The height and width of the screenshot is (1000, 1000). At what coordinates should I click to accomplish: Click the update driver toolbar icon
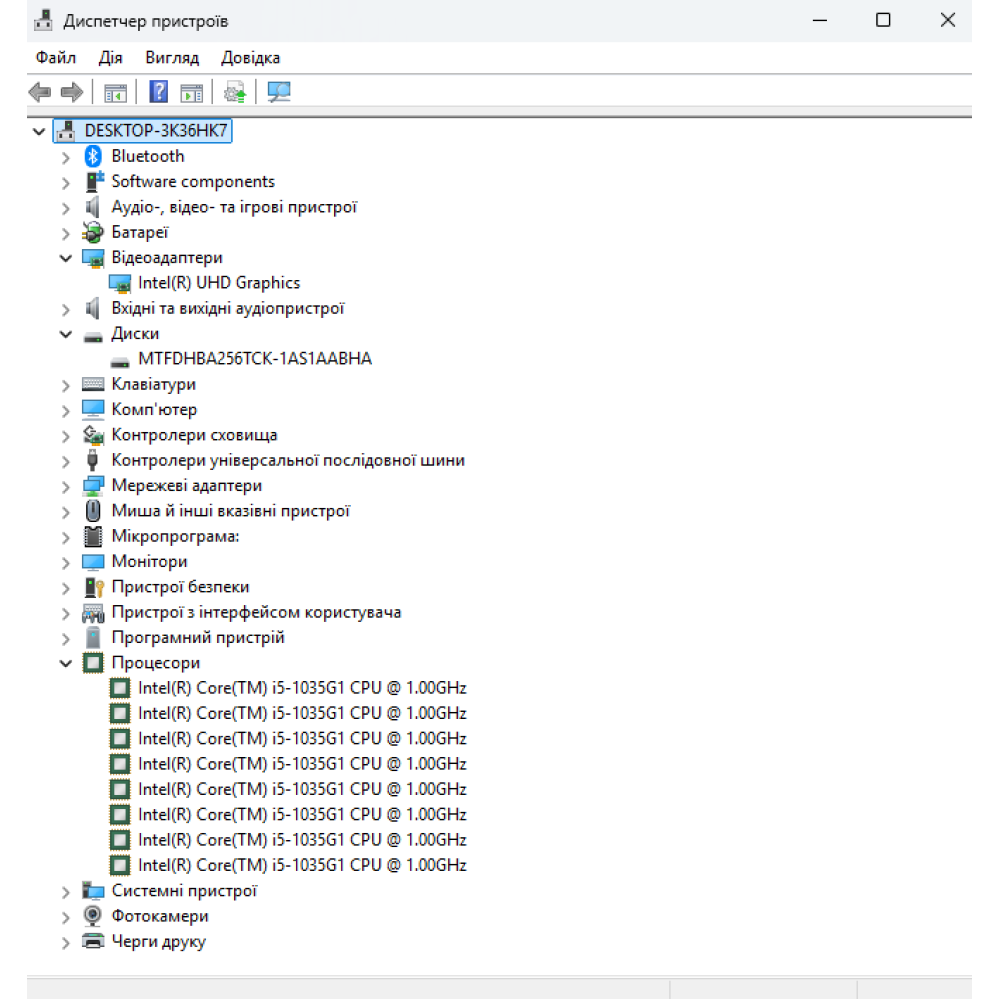pos(235,93)
